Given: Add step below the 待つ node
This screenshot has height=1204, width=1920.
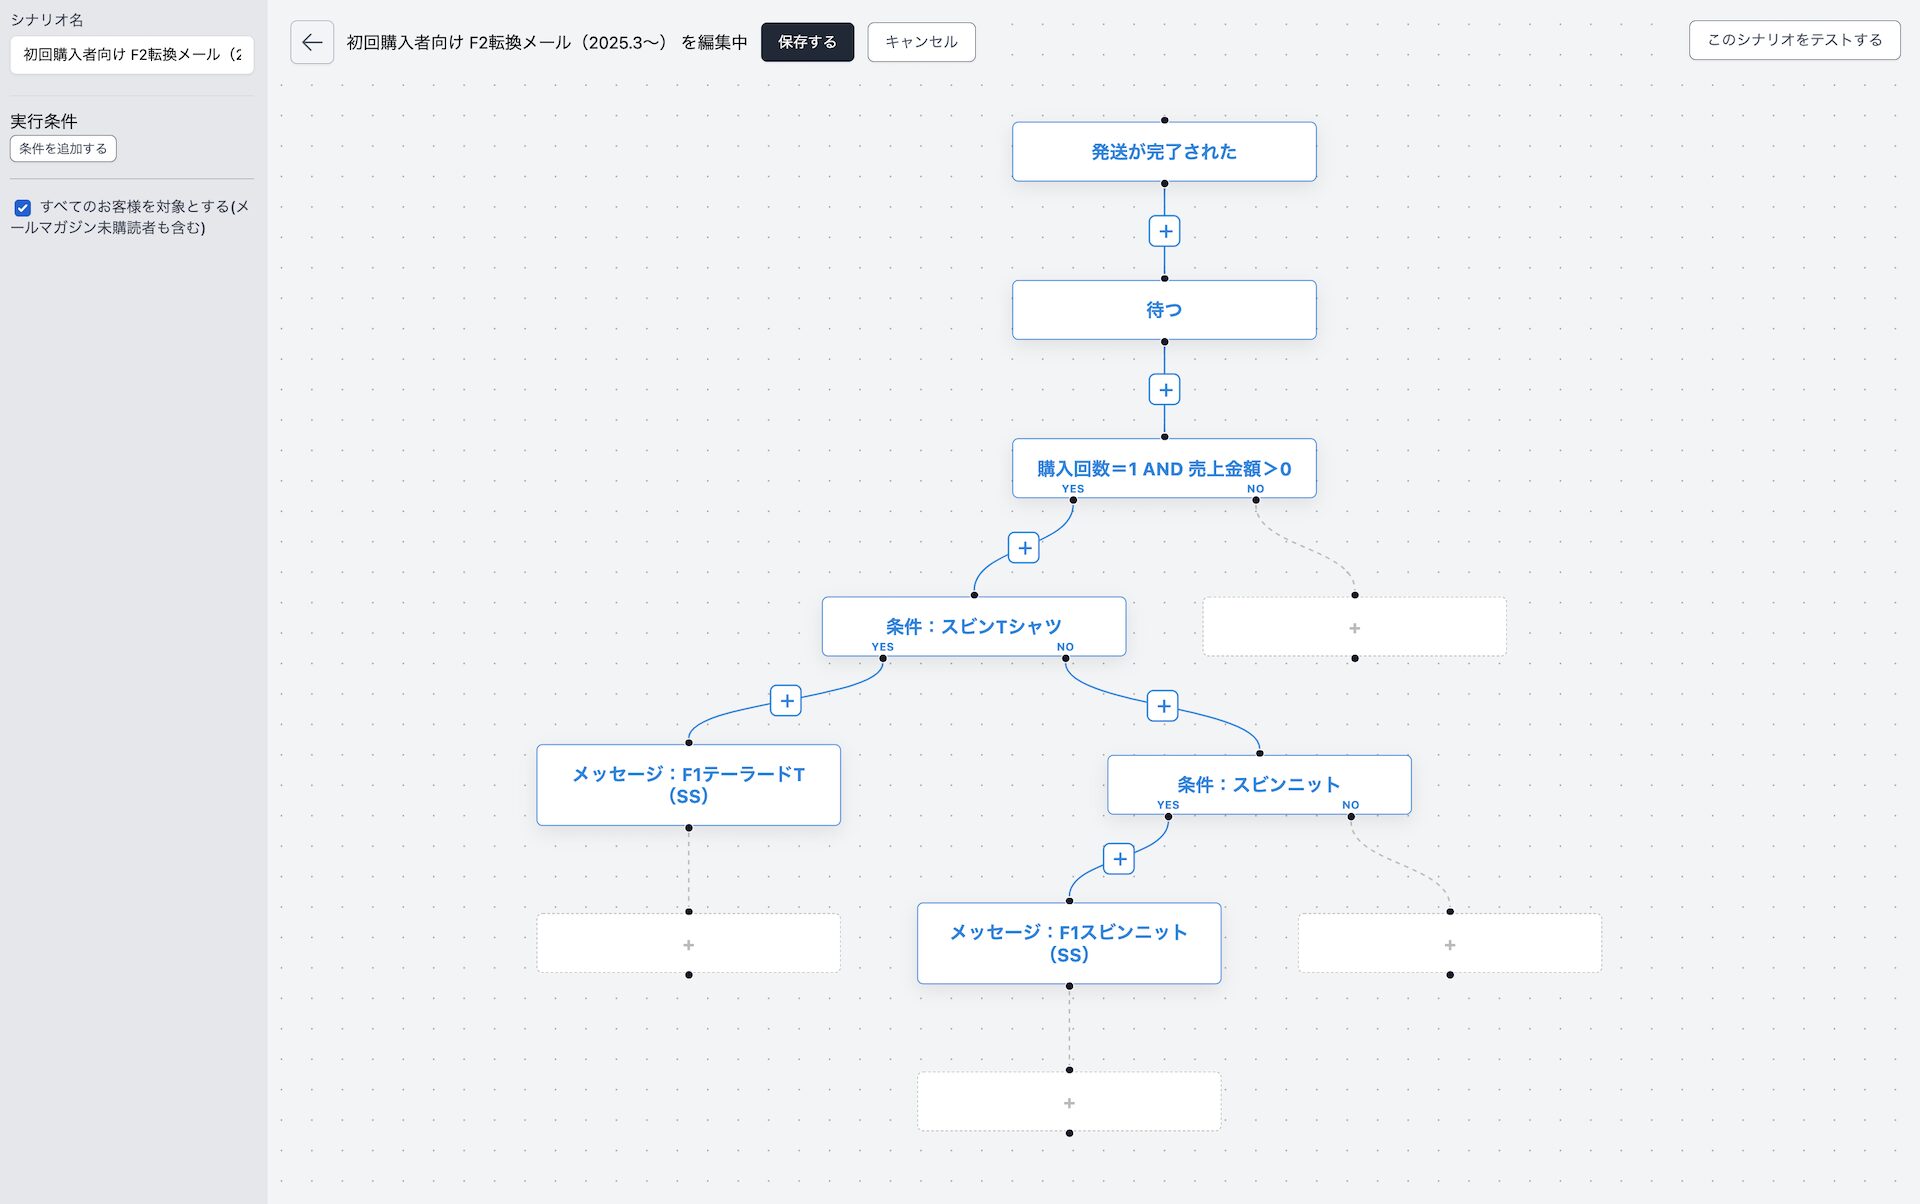Looking at the screenshot, I should 1164,390.
